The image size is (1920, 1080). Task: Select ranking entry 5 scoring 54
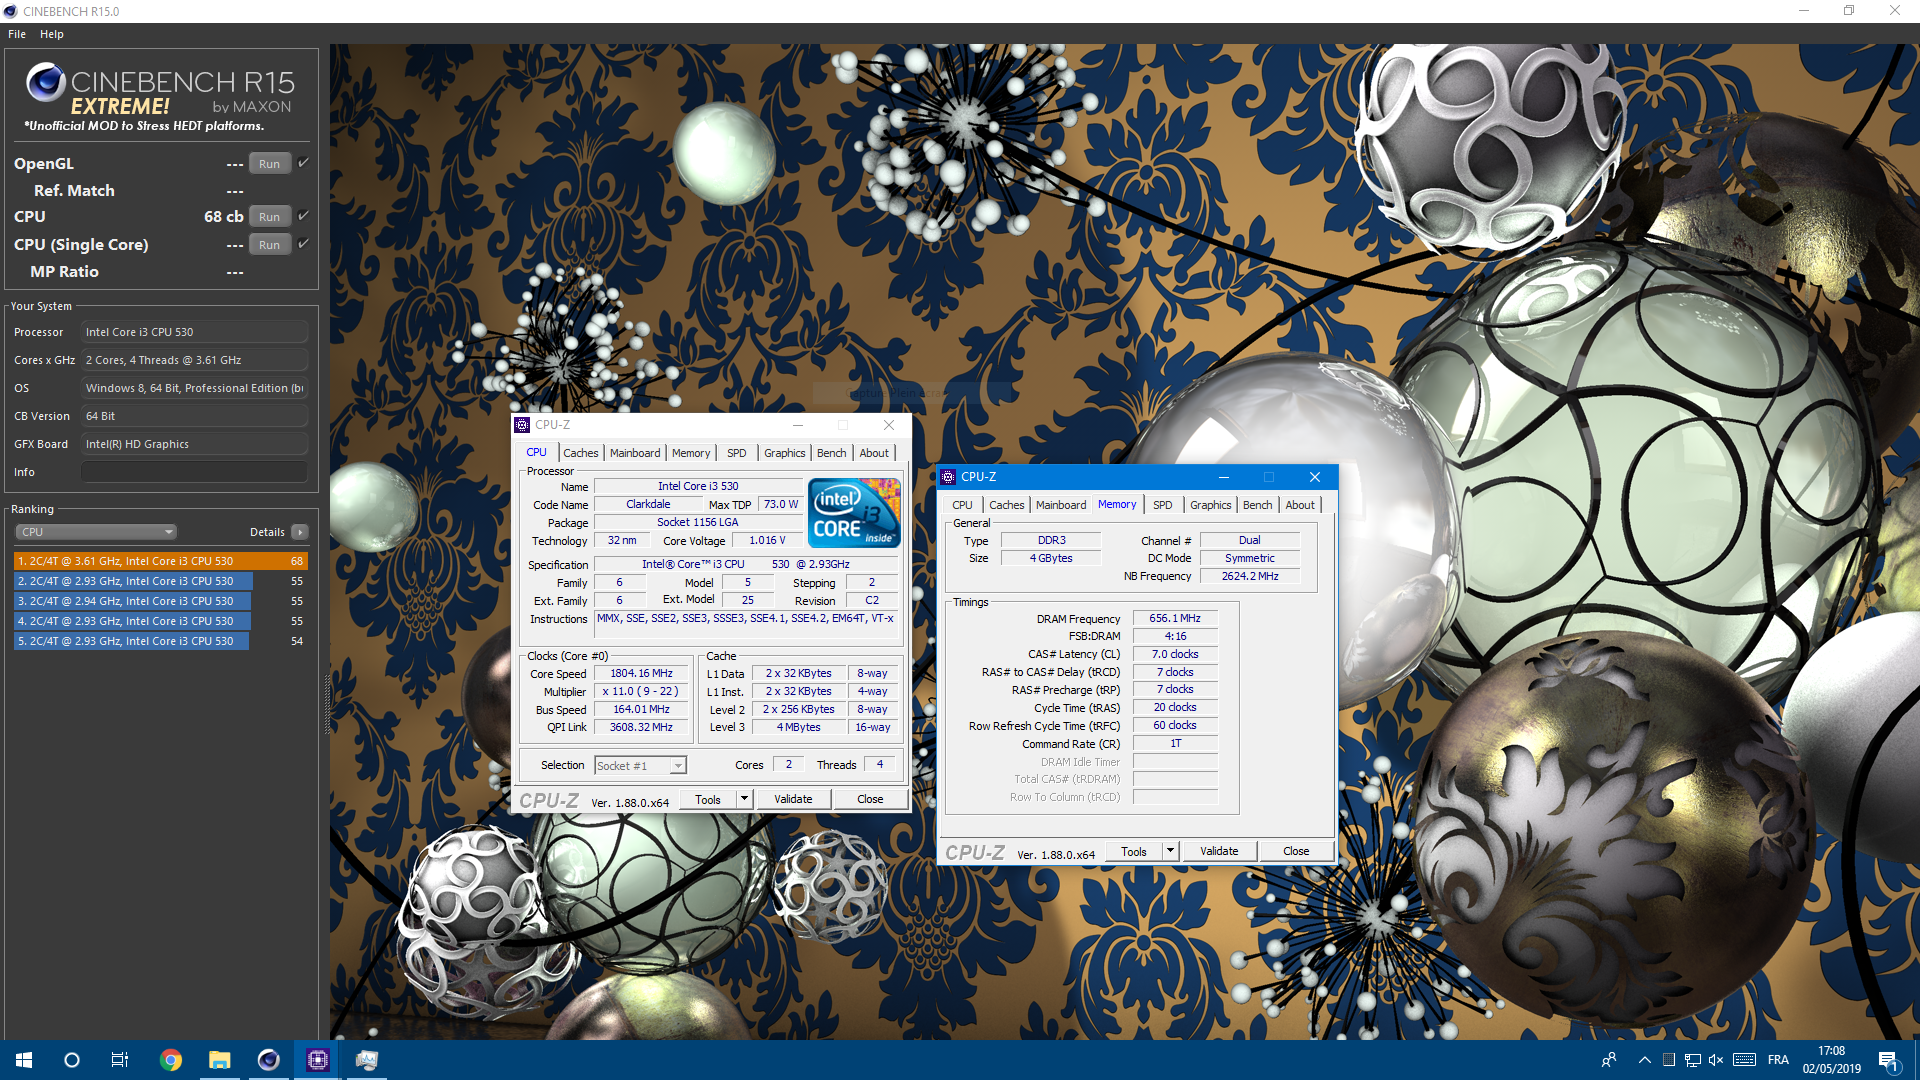[160, 641]
